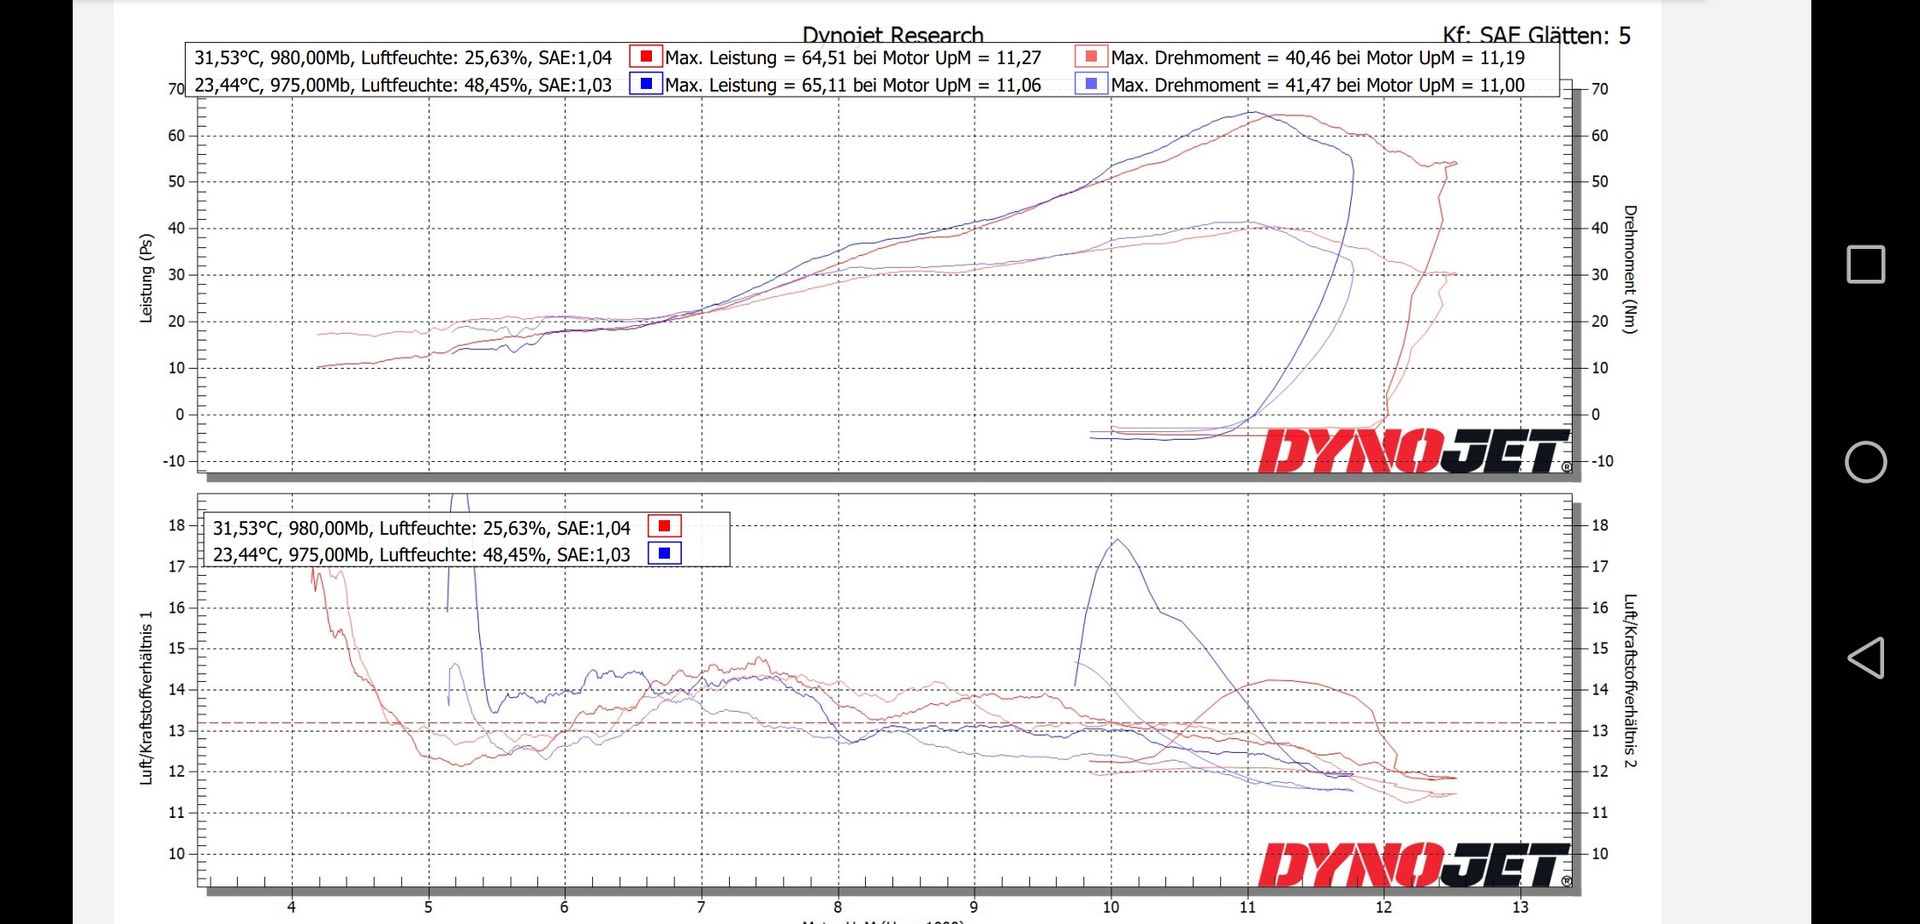Screen dimensions: 1920x924
Task: Select light blue swatch beside Max. Drehmoment 41,47
Action: pyautogui.click(x=1091, y=84)
